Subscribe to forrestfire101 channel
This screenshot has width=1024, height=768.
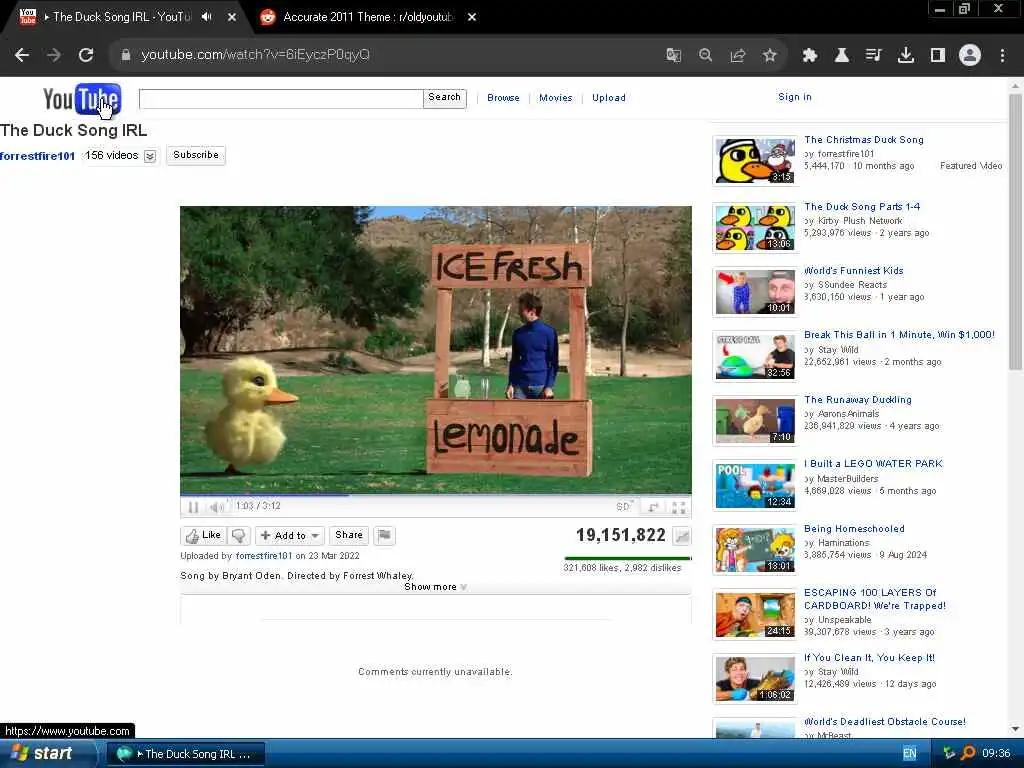point(196,155)
